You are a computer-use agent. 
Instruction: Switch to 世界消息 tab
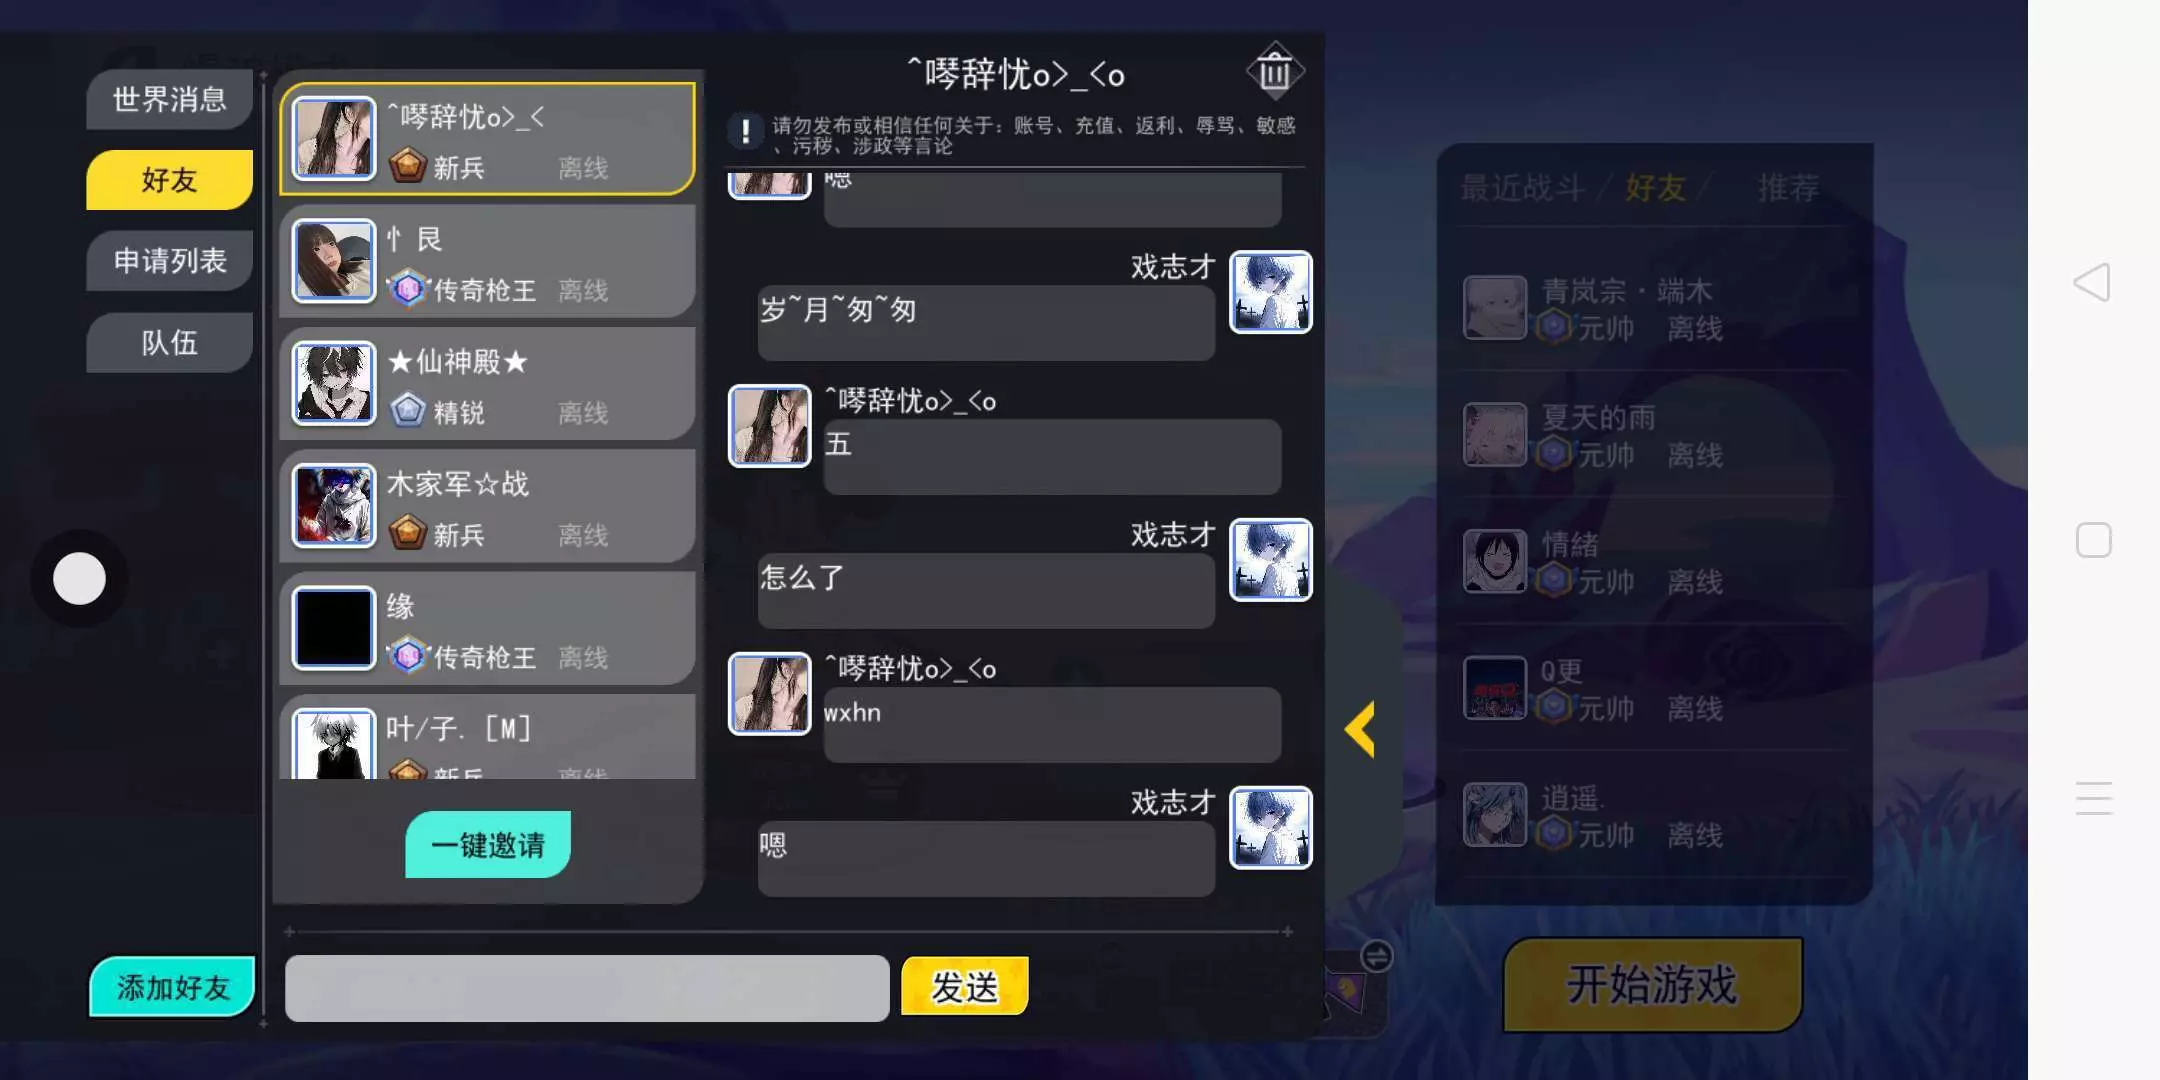(x=169, y=99)
